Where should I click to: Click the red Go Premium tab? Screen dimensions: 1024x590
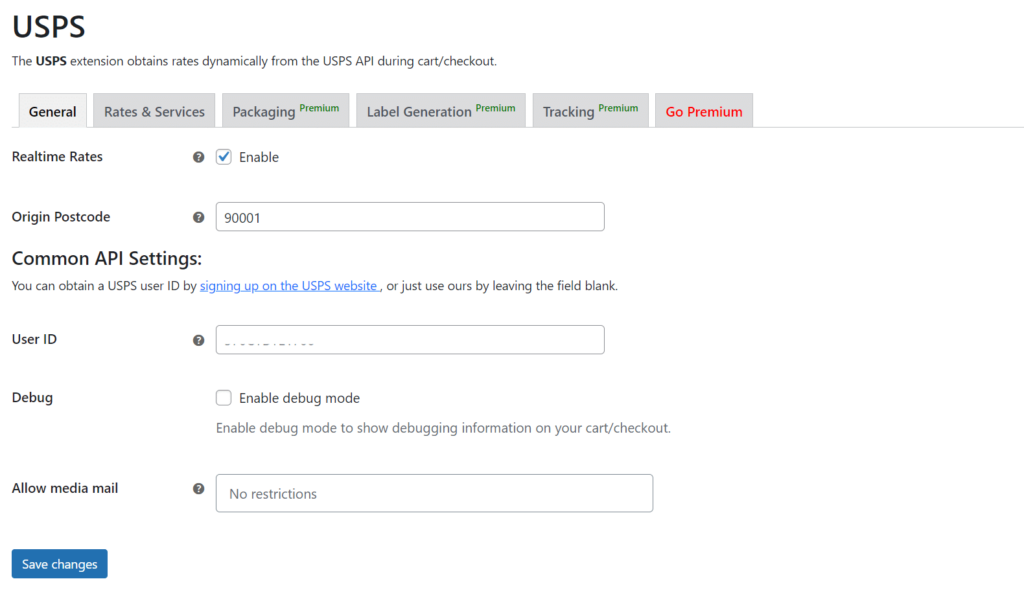[704, 111]
